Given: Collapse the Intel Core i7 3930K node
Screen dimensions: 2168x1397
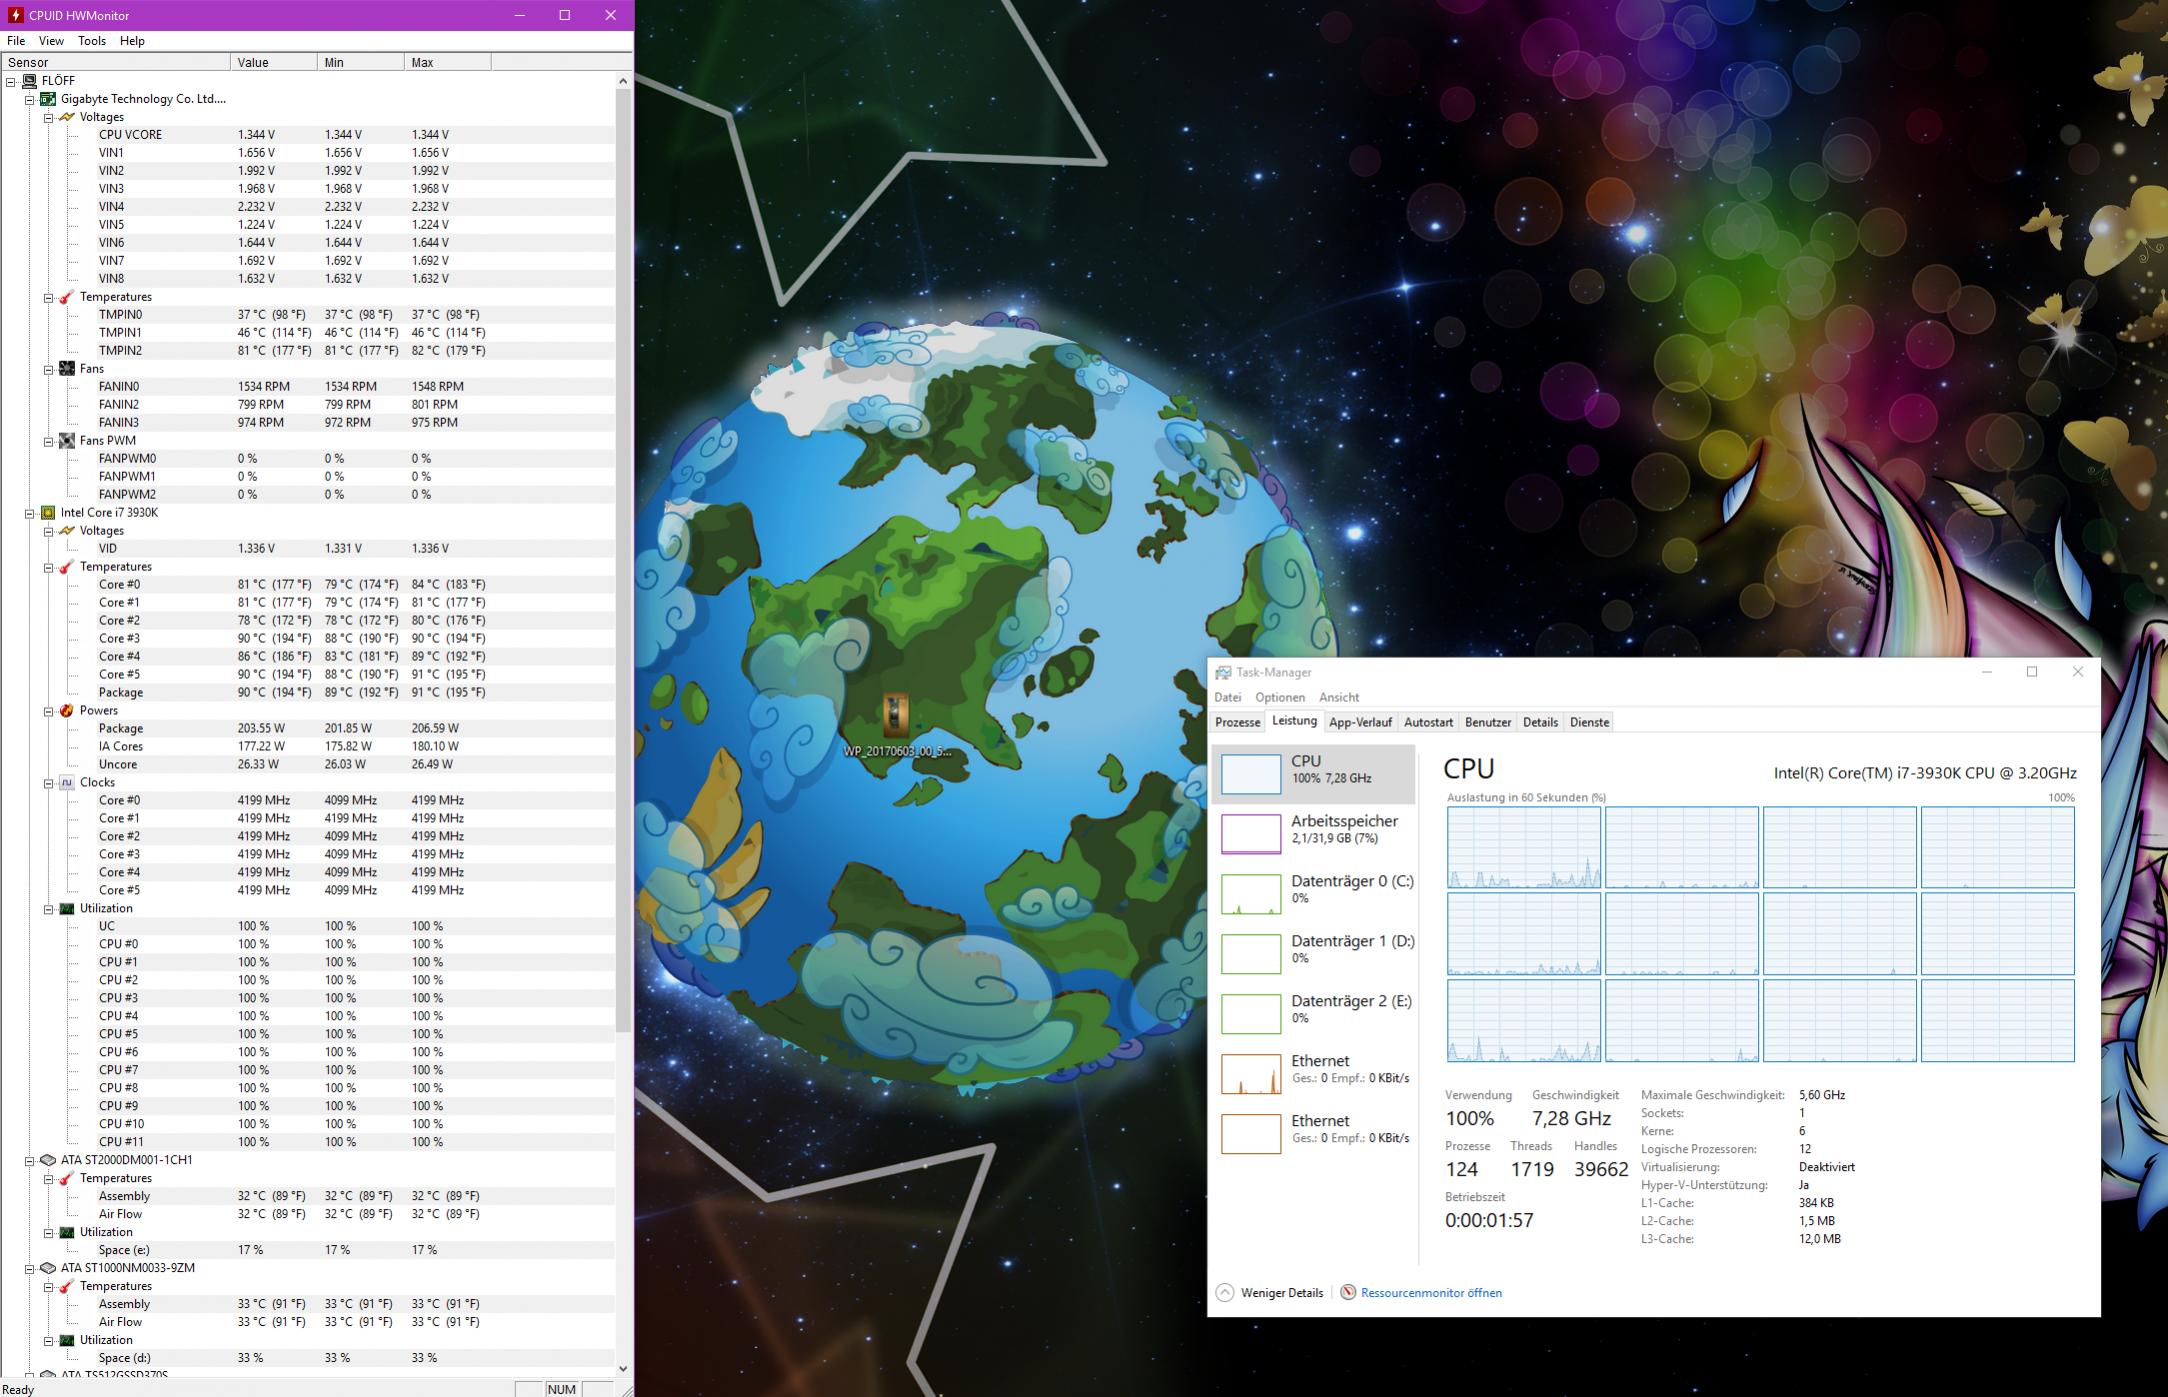Looking at the screenshot, I should [x=30, y=513].
